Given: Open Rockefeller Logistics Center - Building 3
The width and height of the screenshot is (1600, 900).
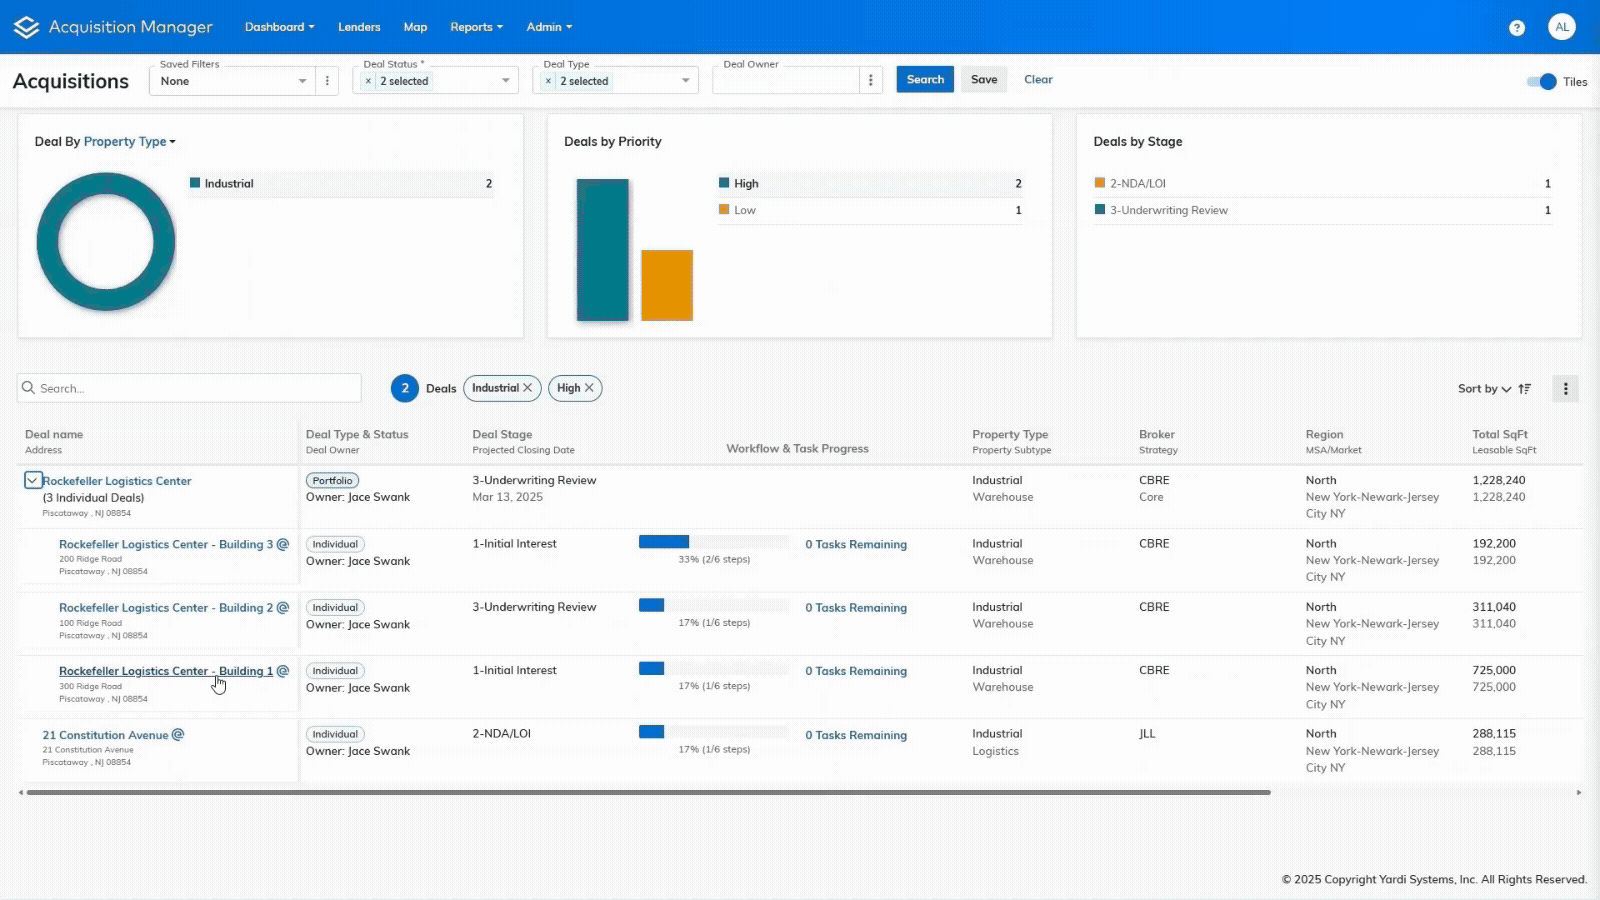Looking at the screenshot, I should click(166, 545).
